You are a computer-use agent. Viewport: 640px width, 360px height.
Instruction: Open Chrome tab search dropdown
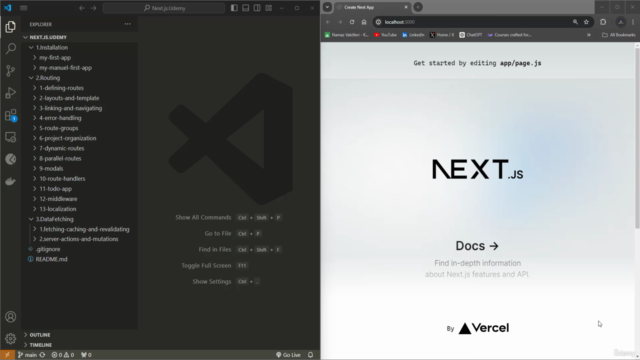[x=327, y=7]
